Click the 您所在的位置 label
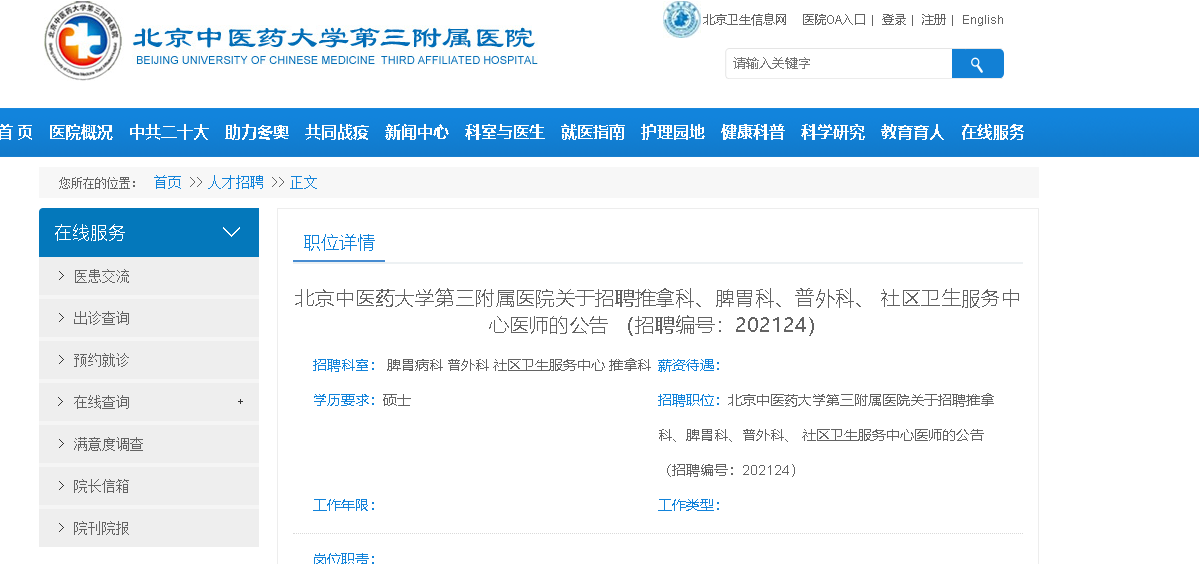 click(x=97, y=183)
